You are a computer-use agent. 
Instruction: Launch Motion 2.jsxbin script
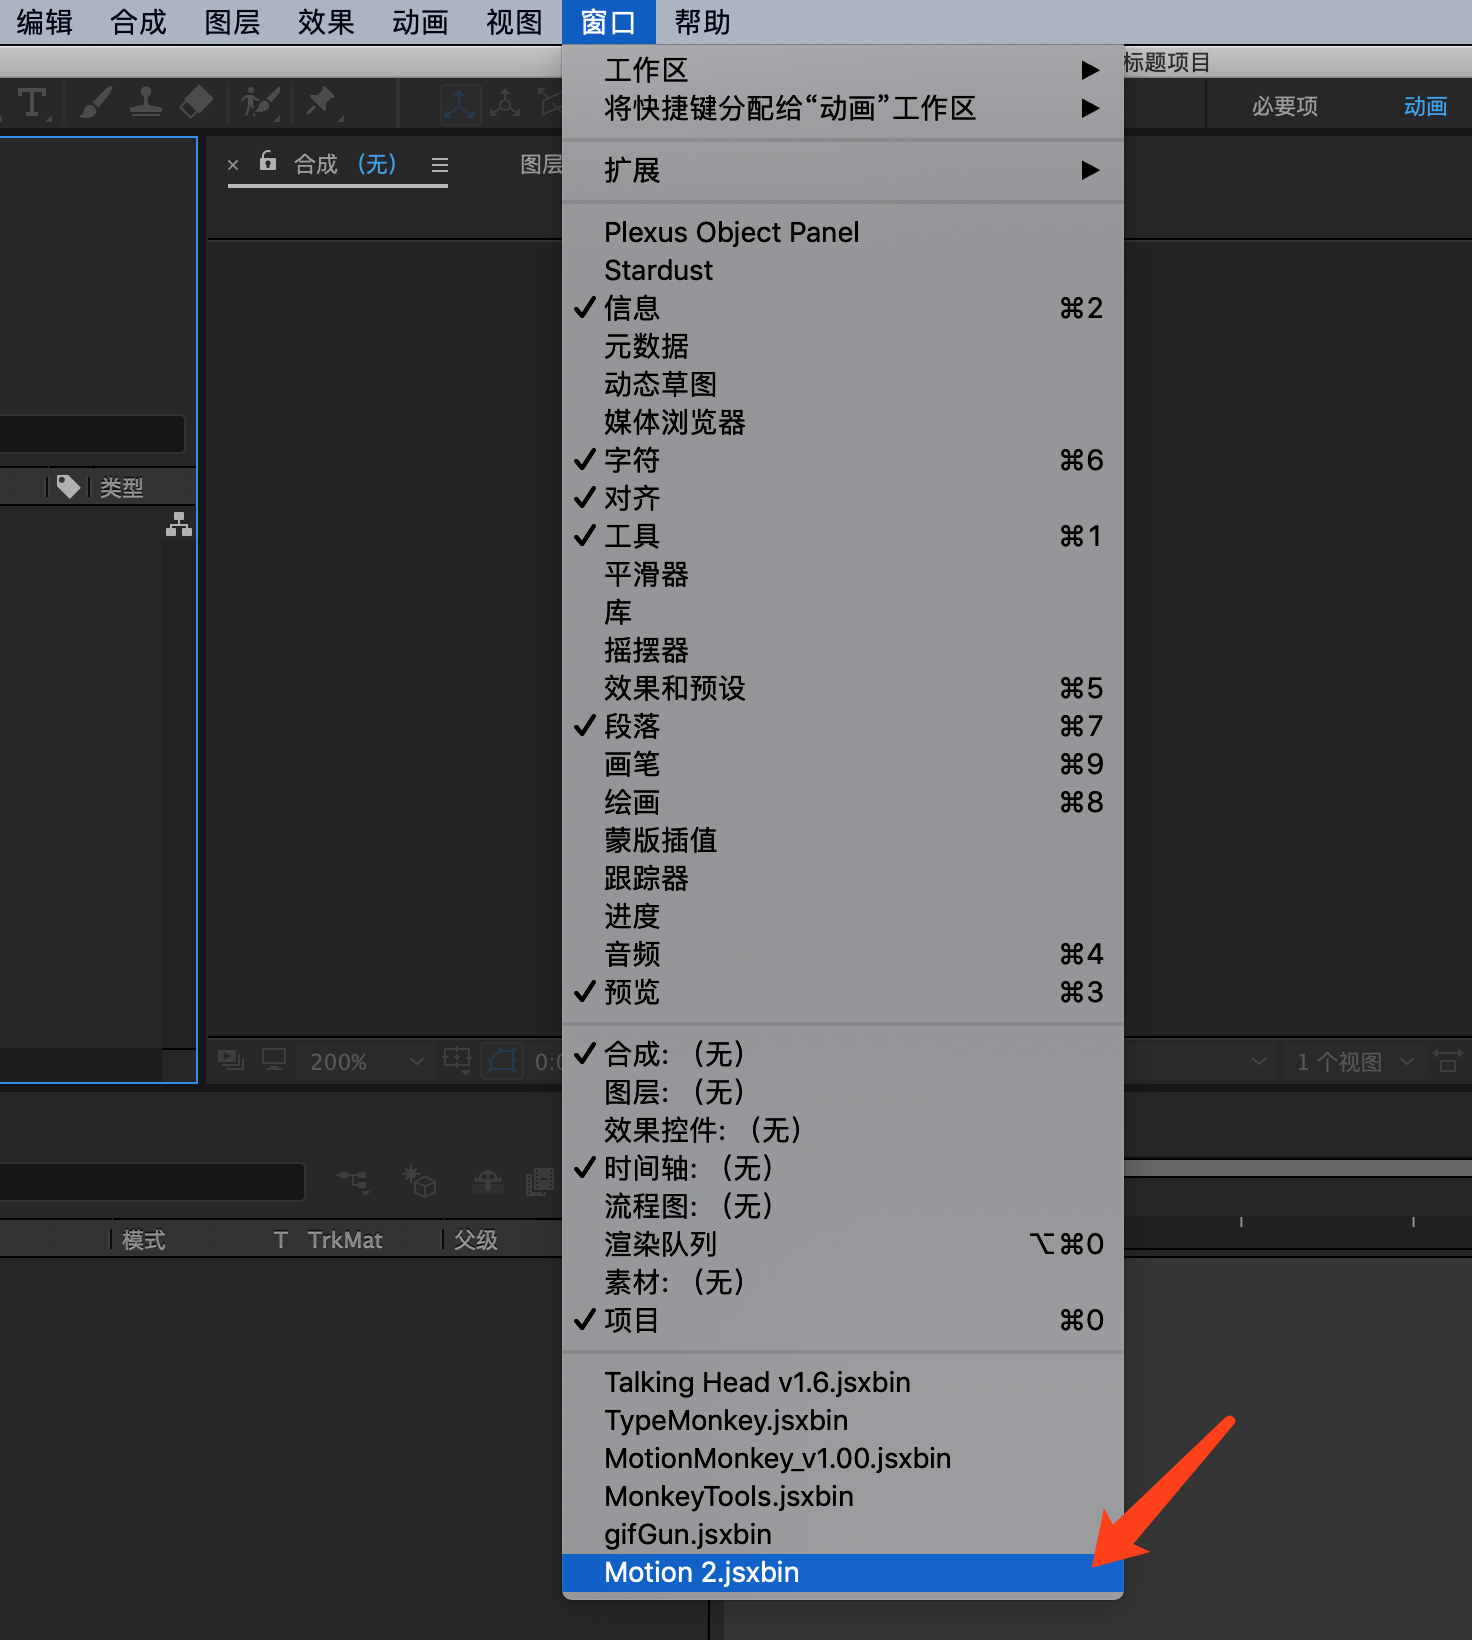[x=843, y=1572]
